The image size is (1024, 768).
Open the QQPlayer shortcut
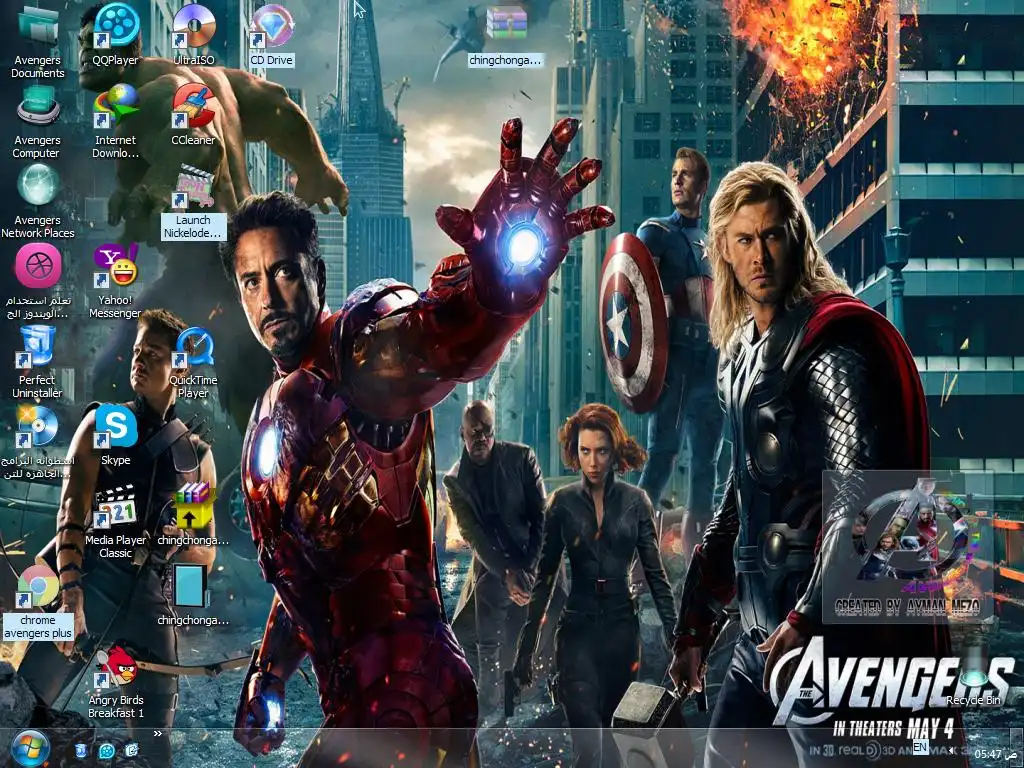[116, 34]
